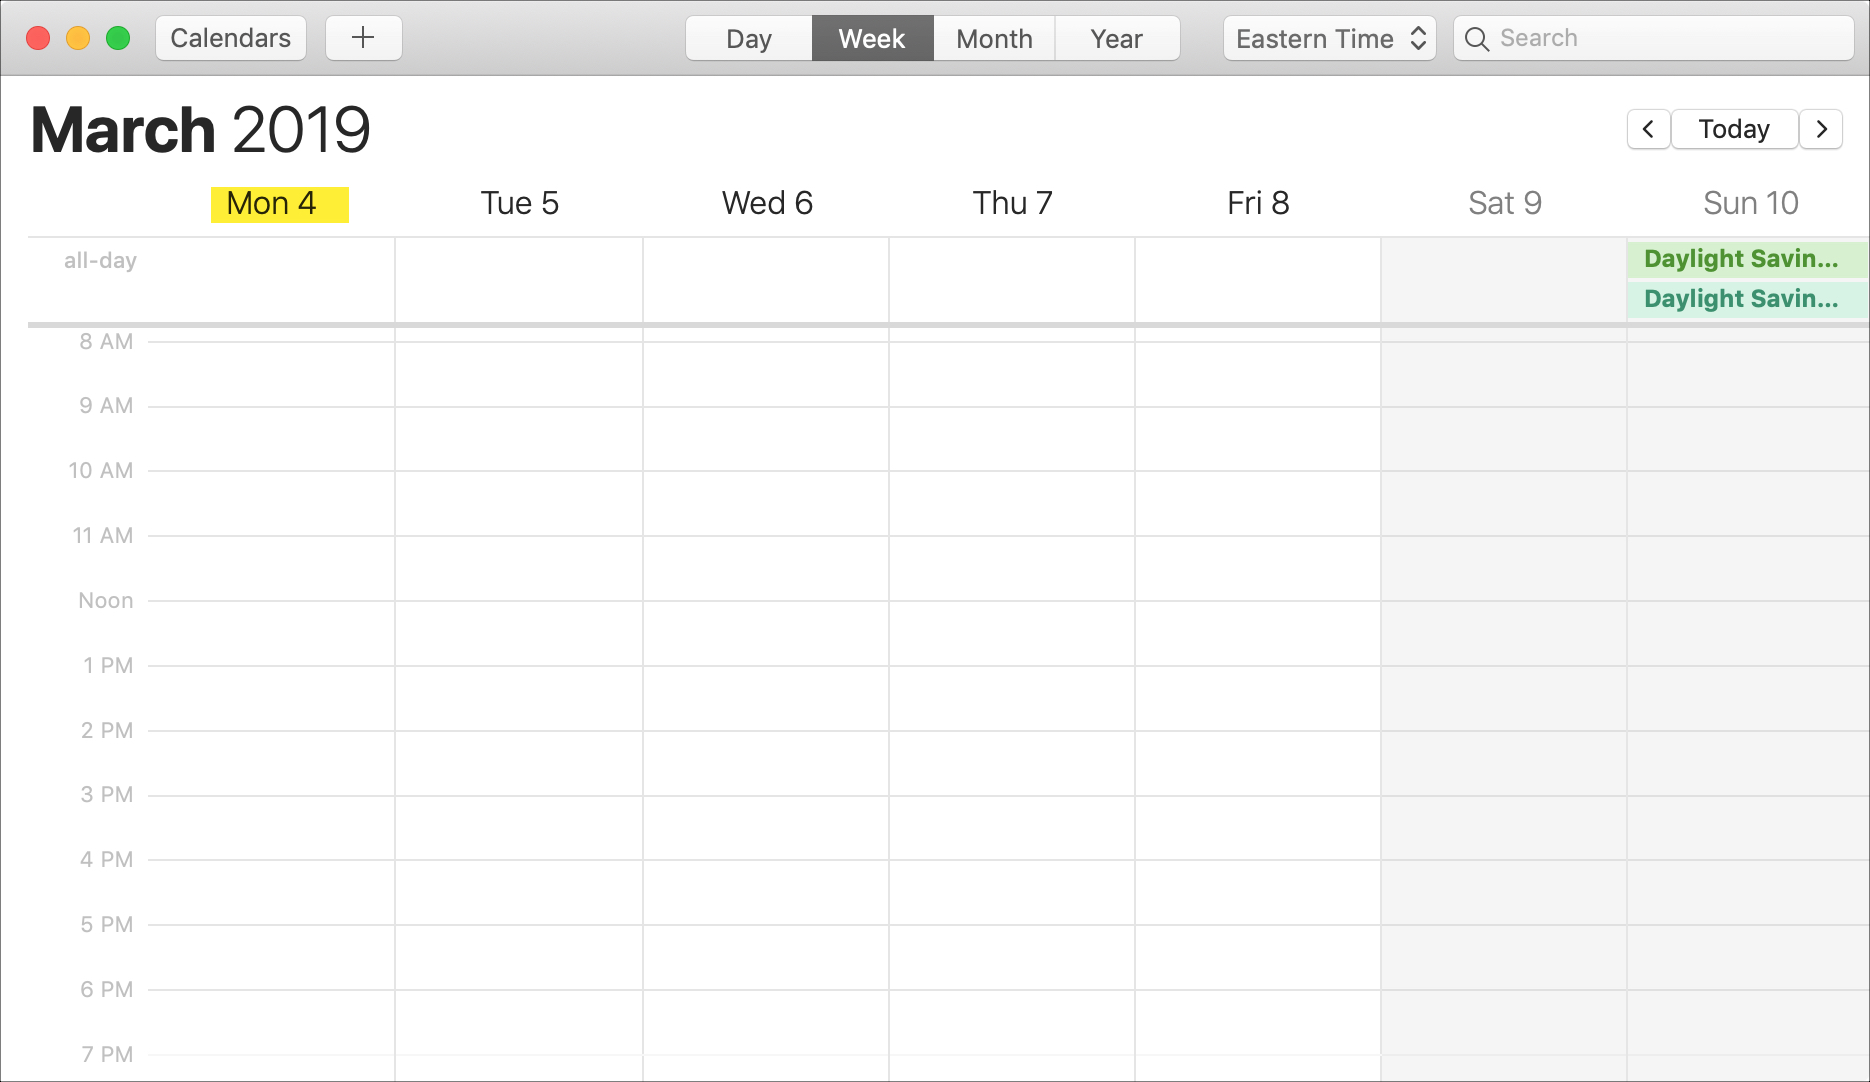Switch to Month view

pos(994,38)
